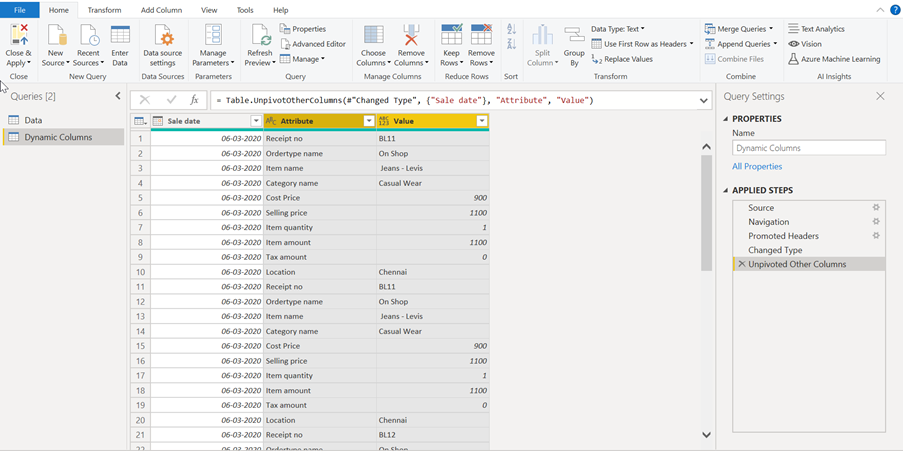Screen dimensions: 903x451
Task: Switch to the View tab
Action: pyautogui.click(x=209, y=10)
